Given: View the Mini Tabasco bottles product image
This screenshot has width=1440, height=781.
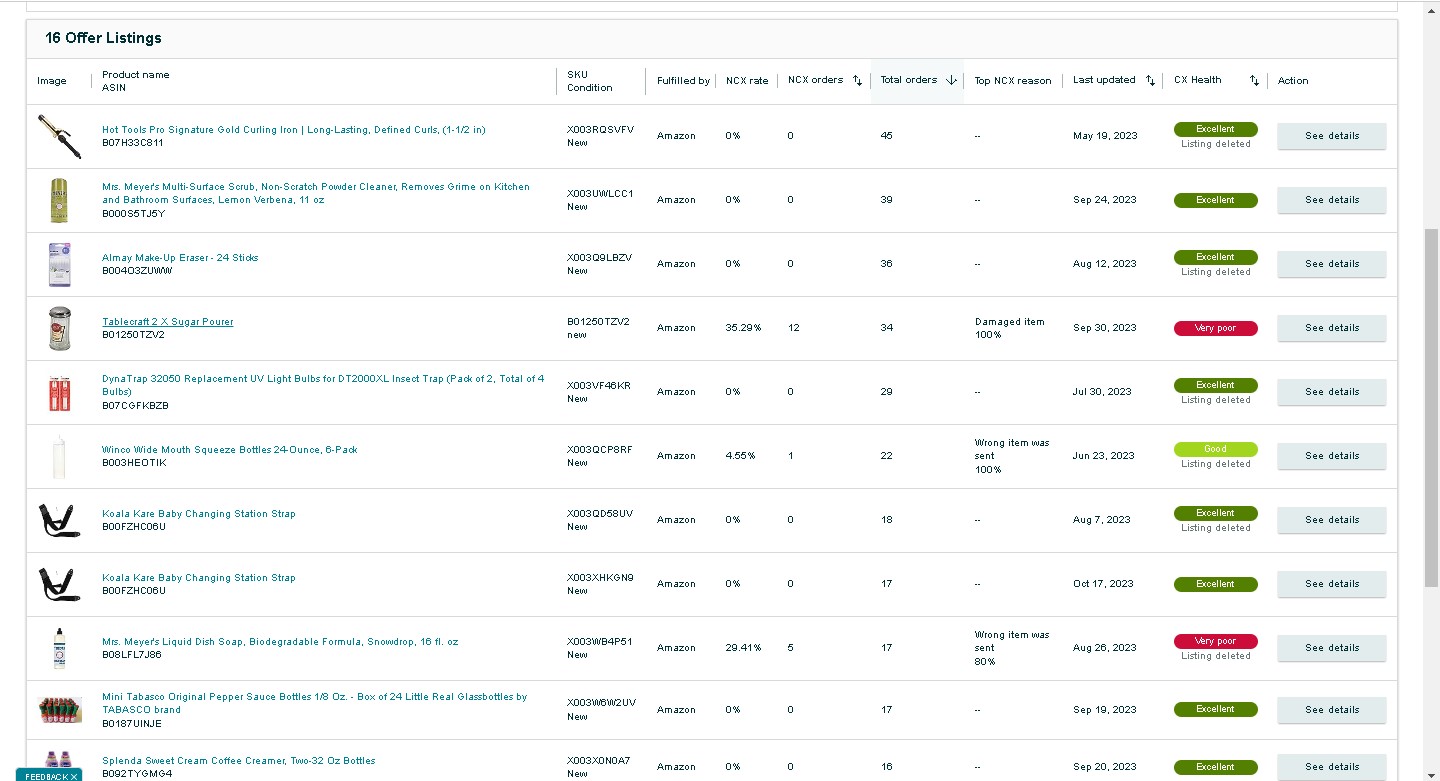Looking at the screenshot, I should [x=59, y=710].
